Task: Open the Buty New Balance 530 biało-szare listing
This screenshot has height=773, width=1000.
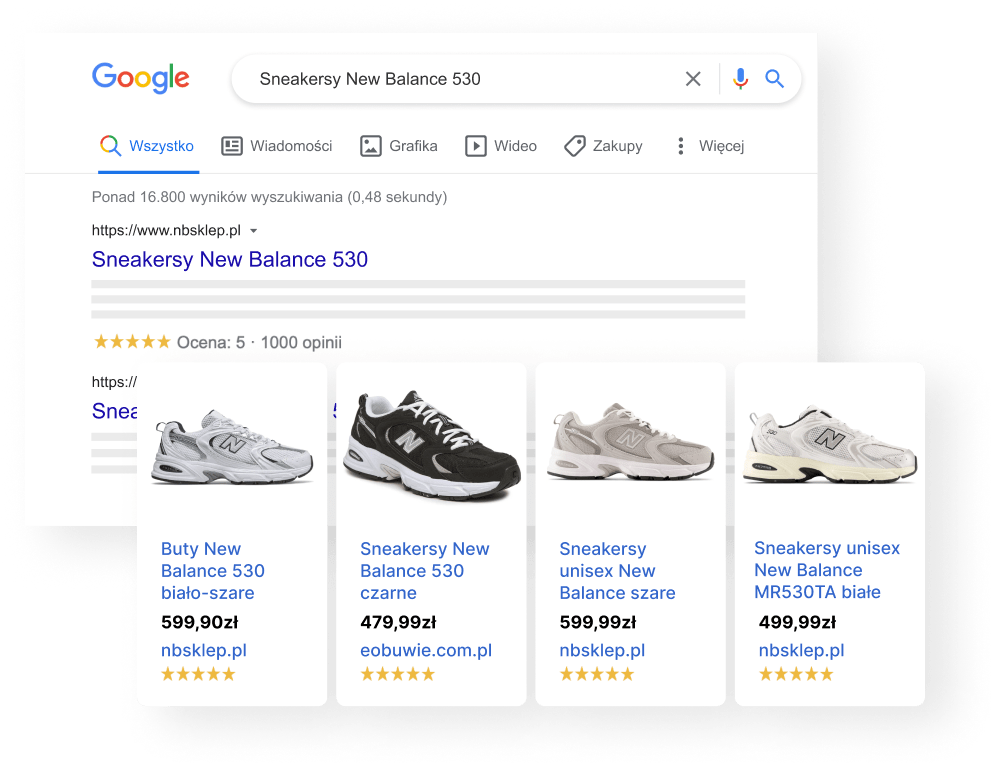Action: point(213,571)
